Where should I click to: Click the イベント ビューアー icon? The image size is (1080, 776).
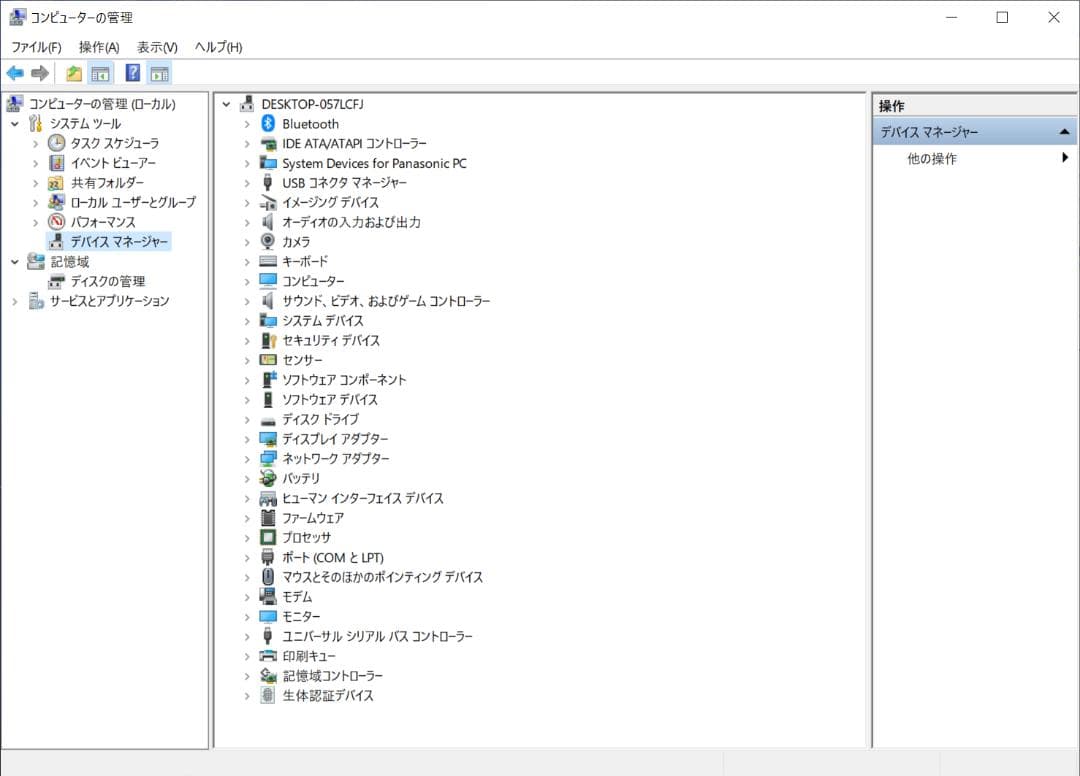click(55, 162)
